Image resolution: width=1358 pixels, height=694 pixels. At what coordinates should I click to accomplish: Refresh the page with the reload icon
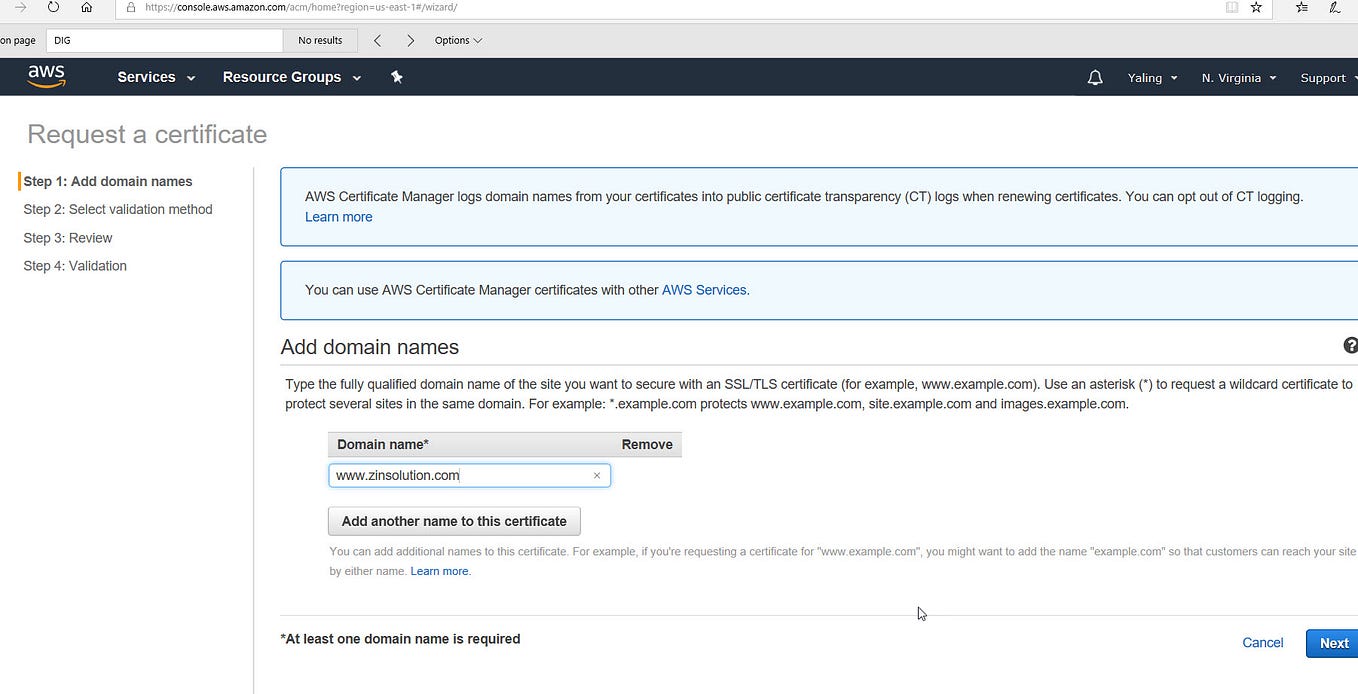pos(53,7)
